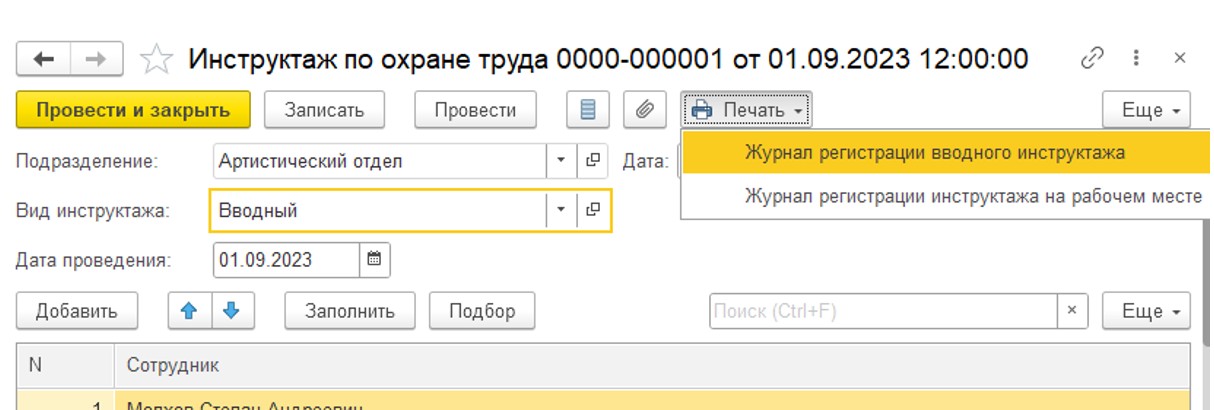Expand Вид инструктажа dropdown list
The image size is (1214, 410).
(x=560, y=210)
